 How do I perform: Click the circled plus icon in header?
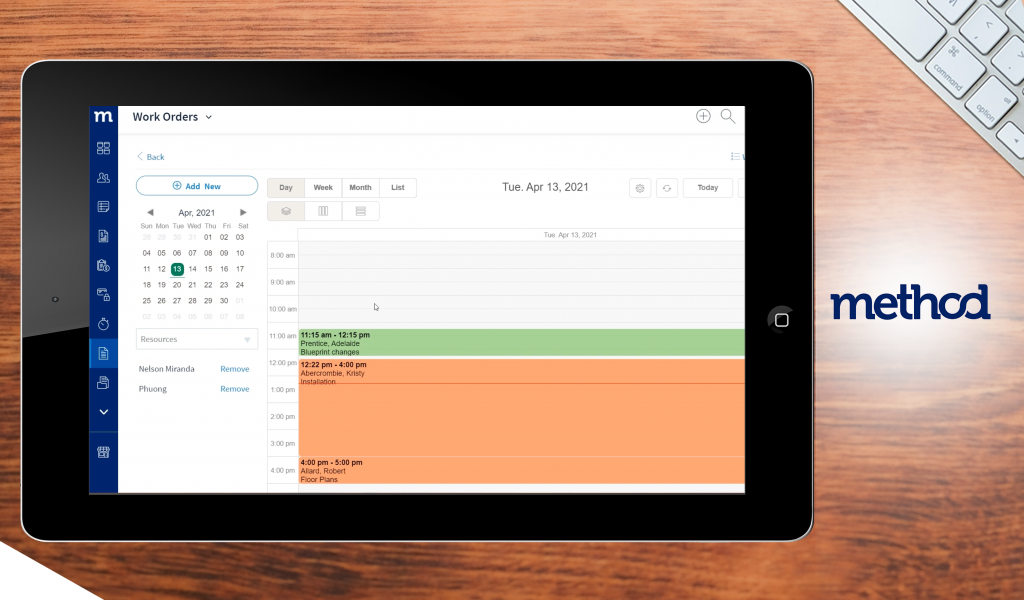click(x=703, y=117)
